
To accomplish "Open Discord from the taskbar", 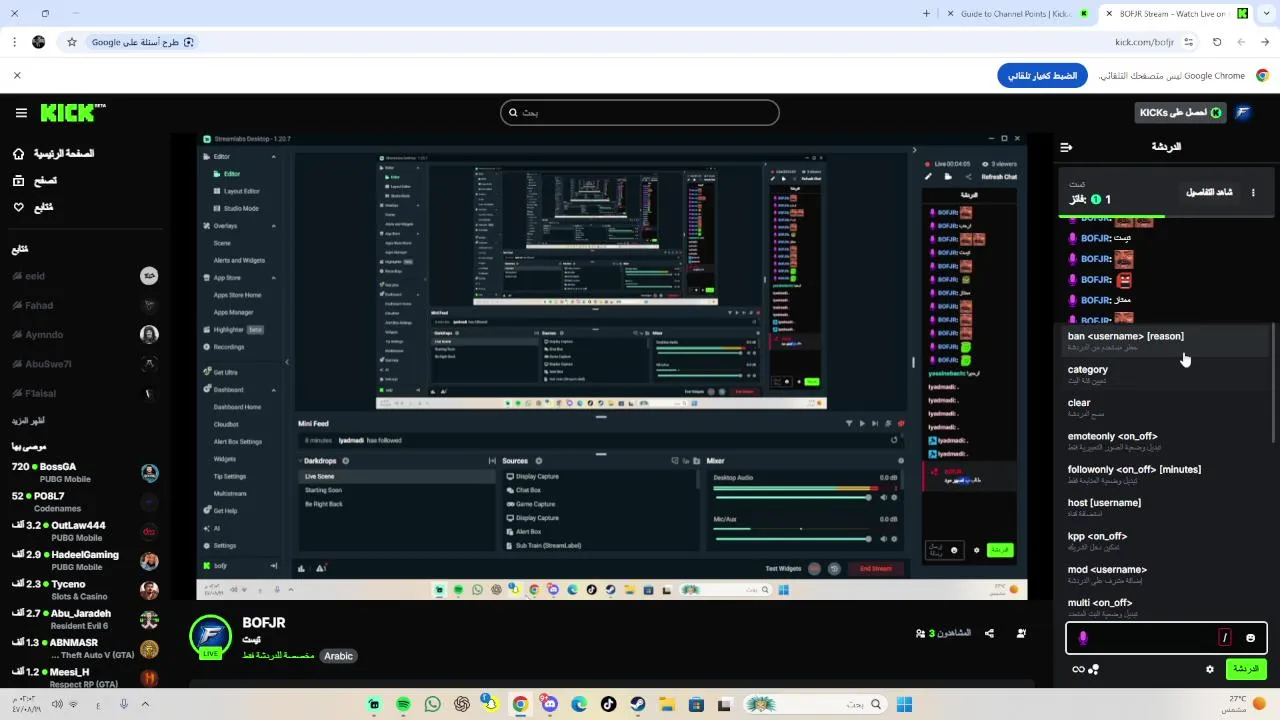I will tap(550, 704).
